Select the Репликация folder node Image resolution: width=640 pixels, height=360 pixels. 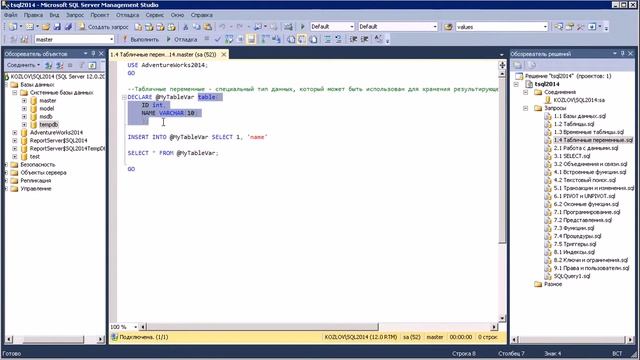tap(36, 180)
